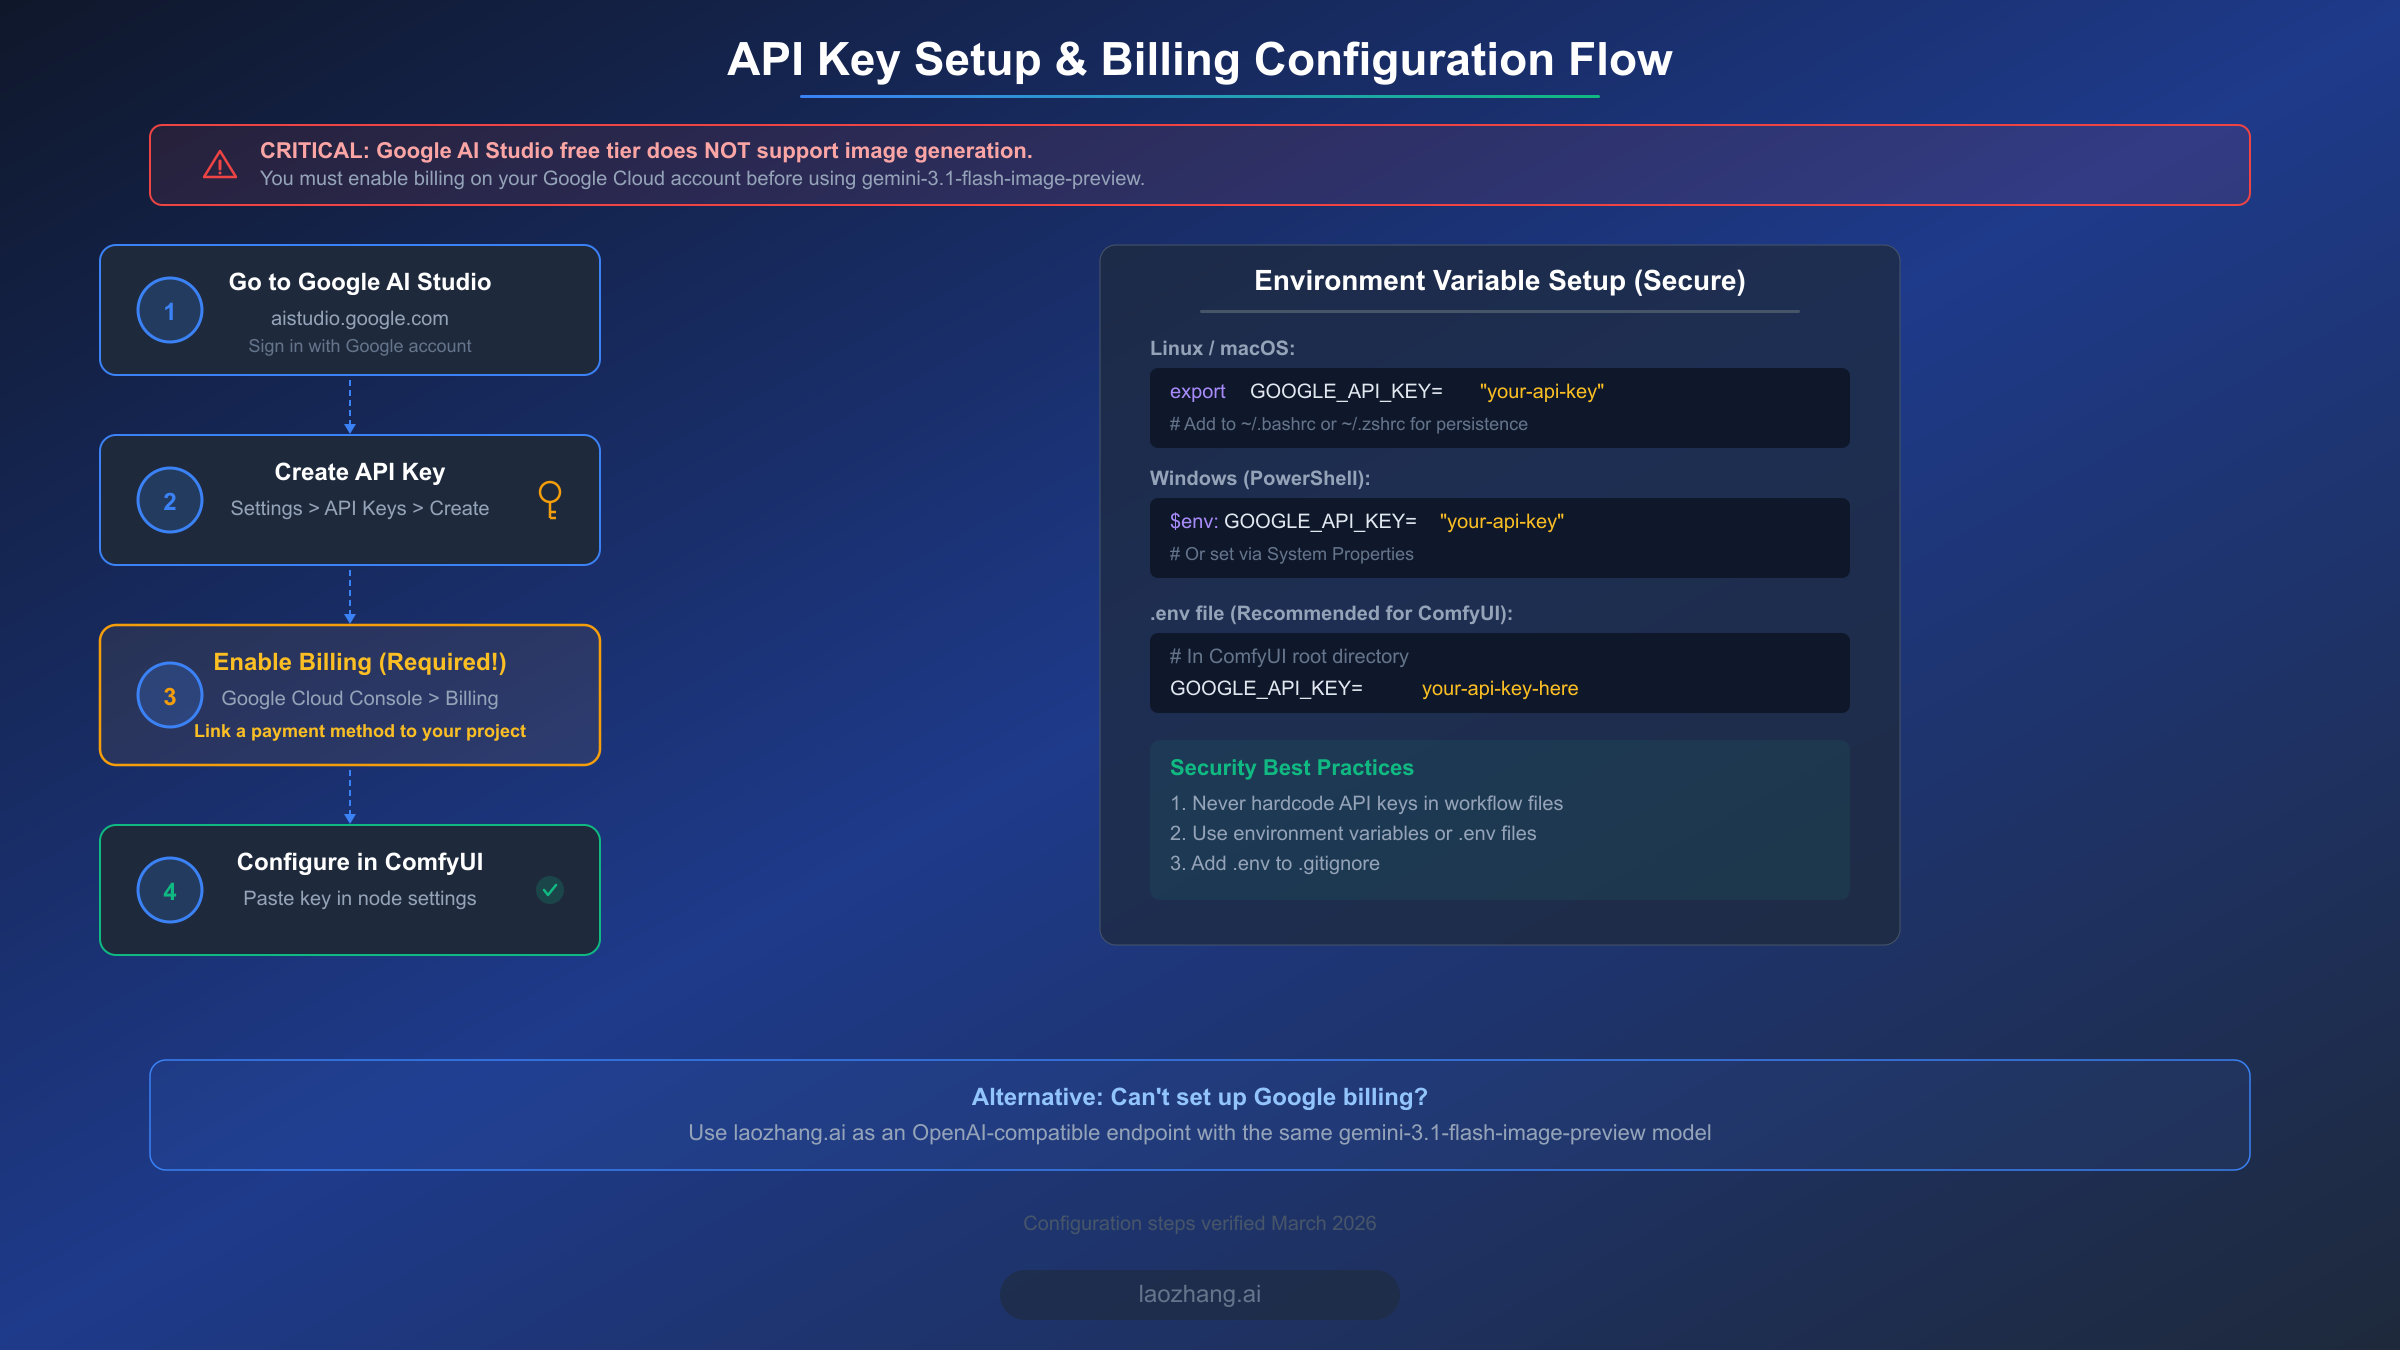Screen dimensions: 2400x1350
Task: Click the numbered circle badge for step 1
Action: [169, 310]
